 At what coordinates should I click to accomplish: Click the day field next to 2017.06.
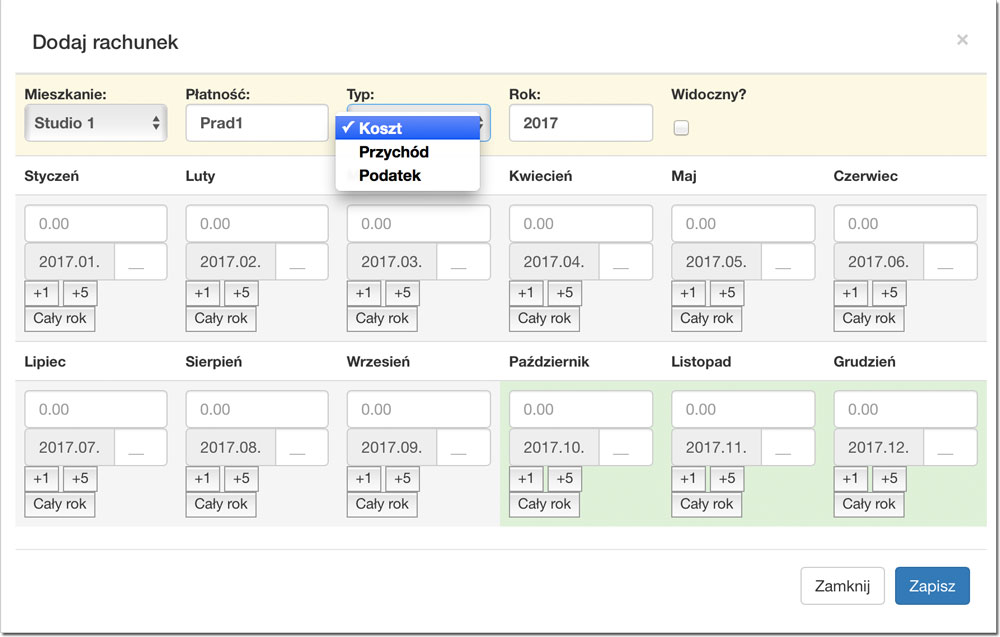click(x=950, y=262)
